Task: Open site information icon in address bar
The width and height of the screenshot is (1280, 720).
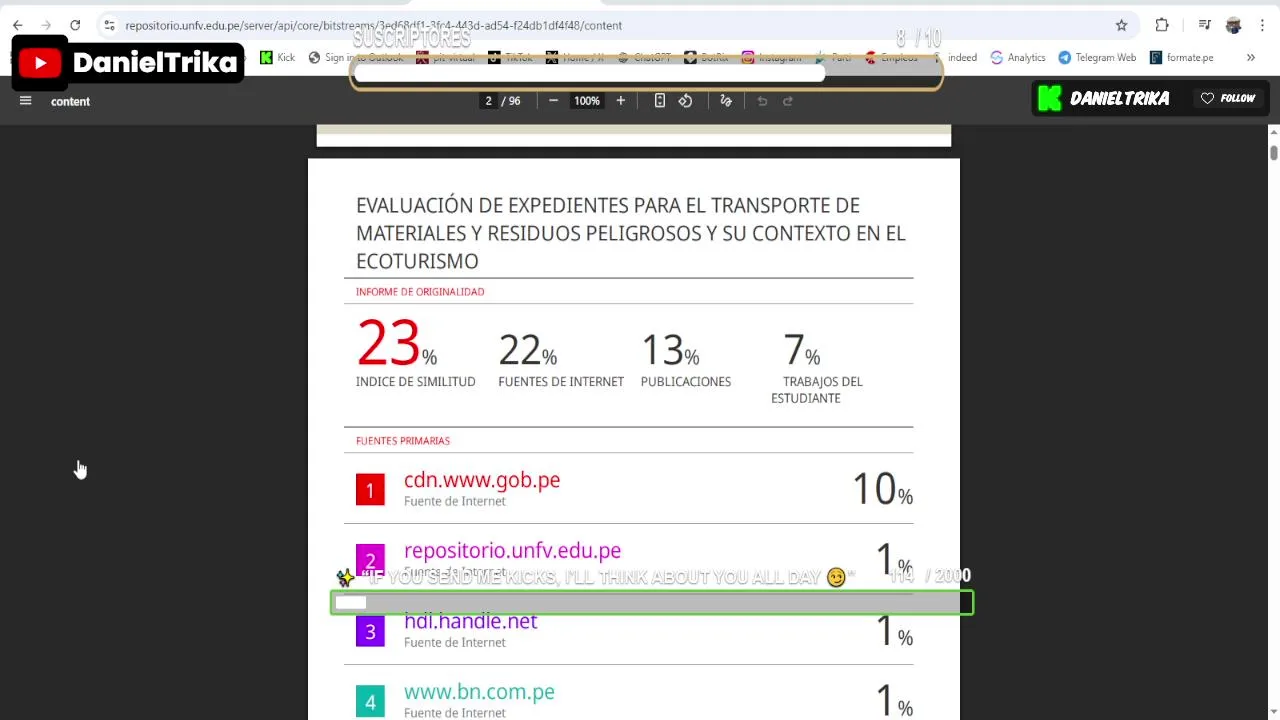Action: tap(109, 25)
